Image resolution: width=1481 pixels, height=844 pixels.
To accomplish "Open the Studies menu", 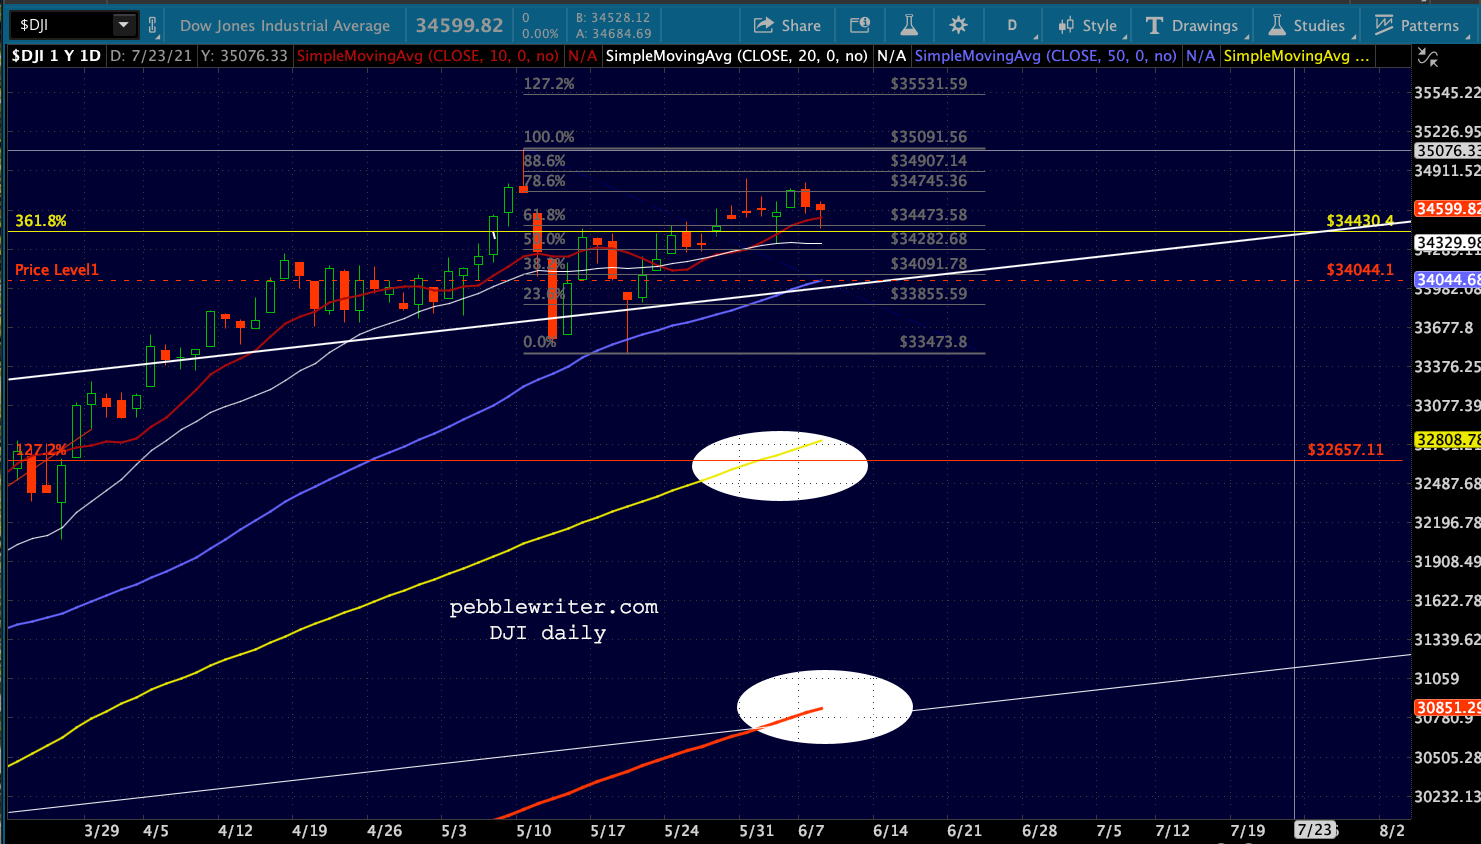I will [x=1307, y=25].
